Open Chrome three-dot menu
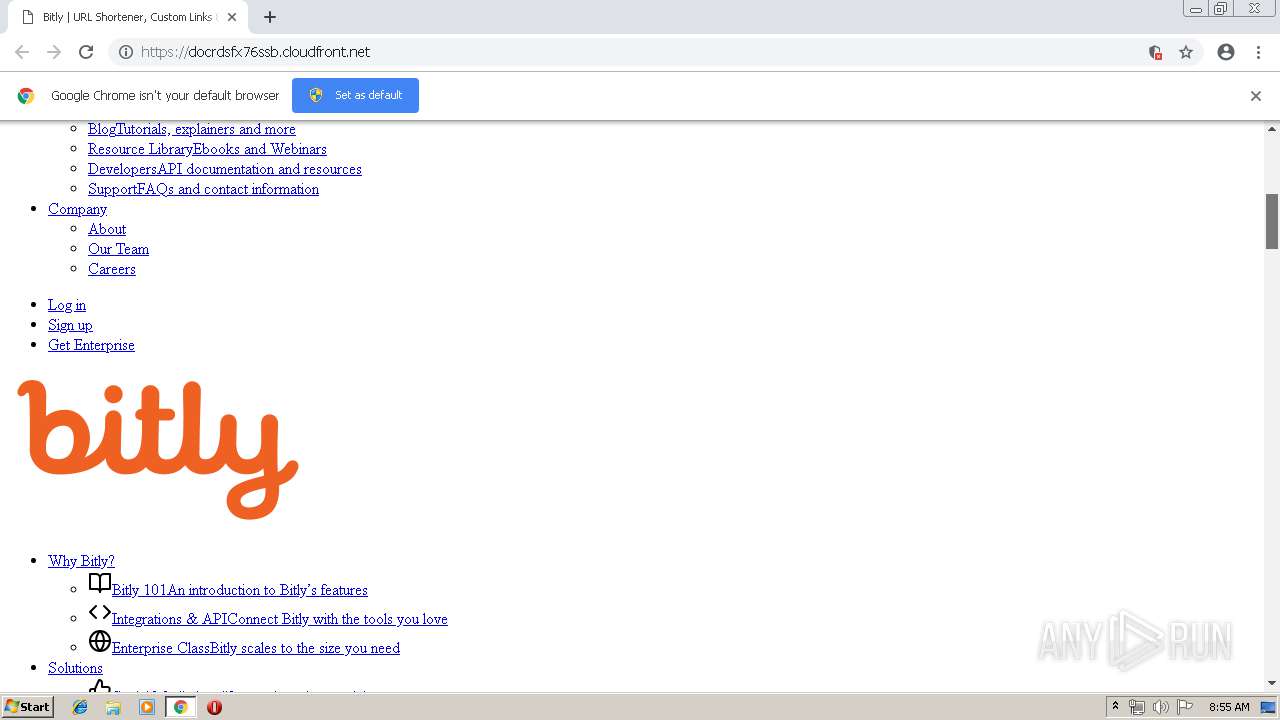Screen dimensions: 1280x720 click(x=1258, y=52)
